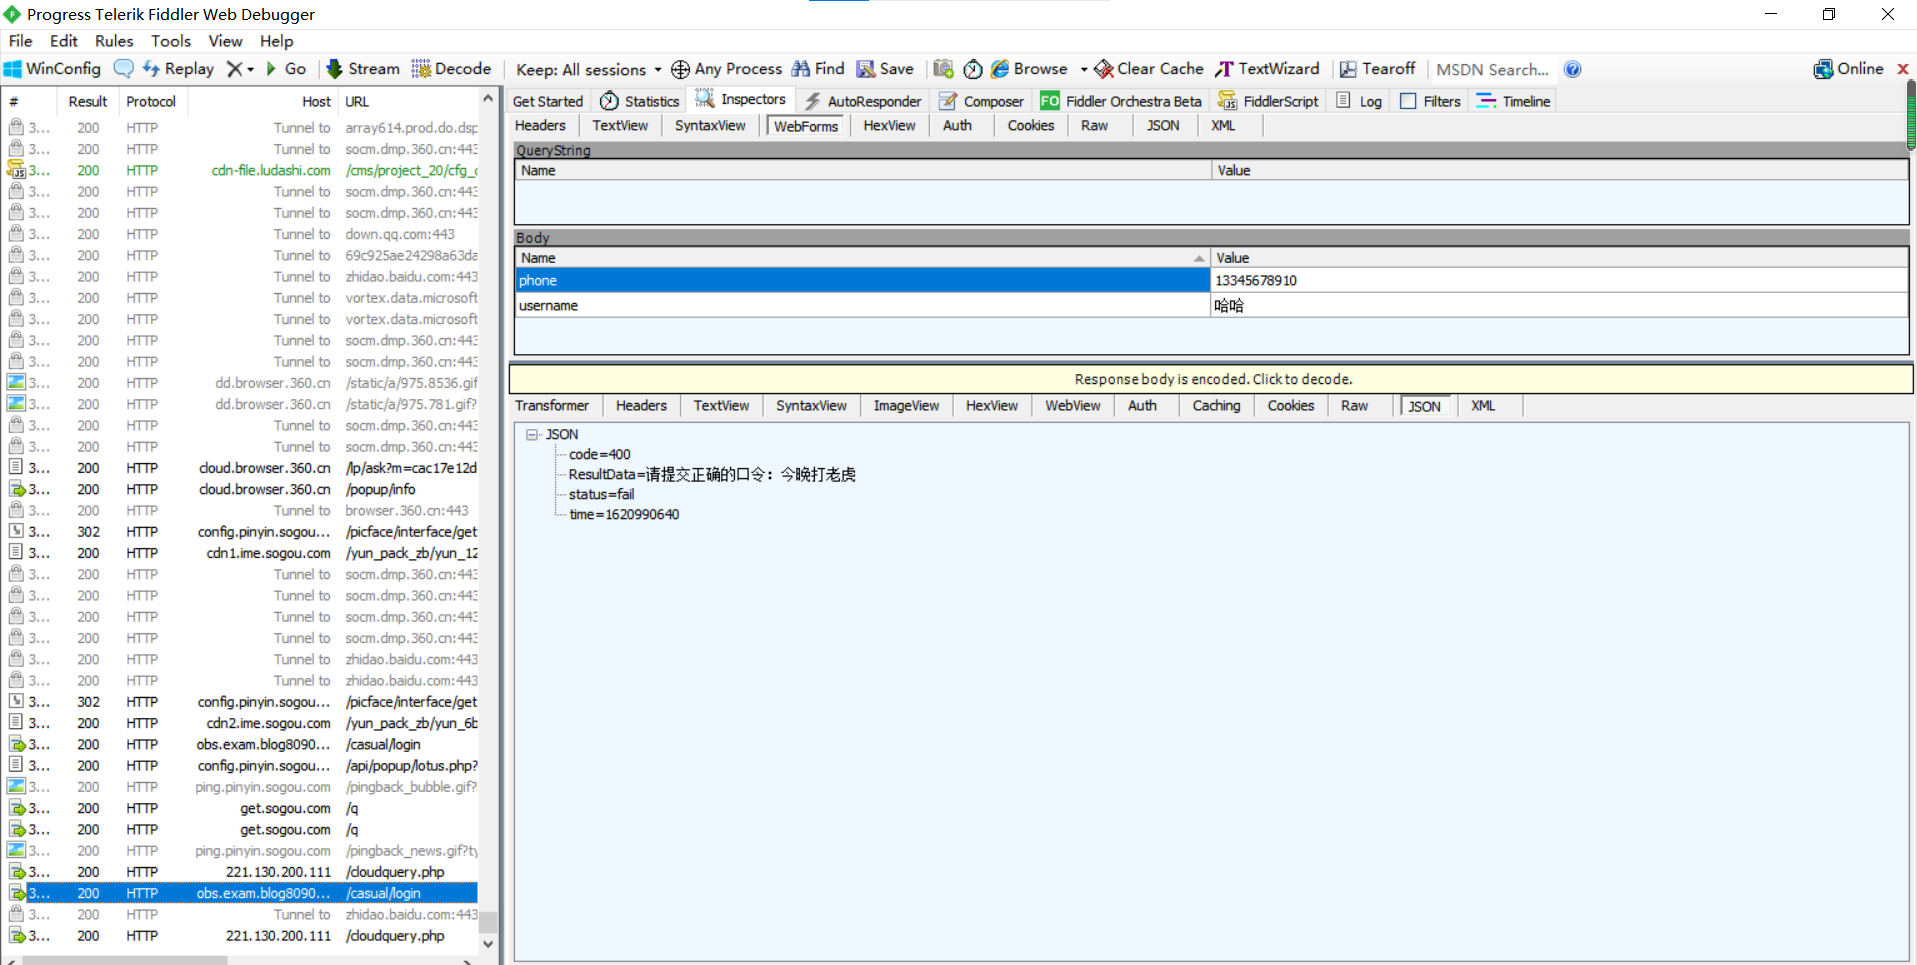Close the toolbar with red X
Image resolution: width=1917 pixels, height=965 pixels.
pos(1903,69)
